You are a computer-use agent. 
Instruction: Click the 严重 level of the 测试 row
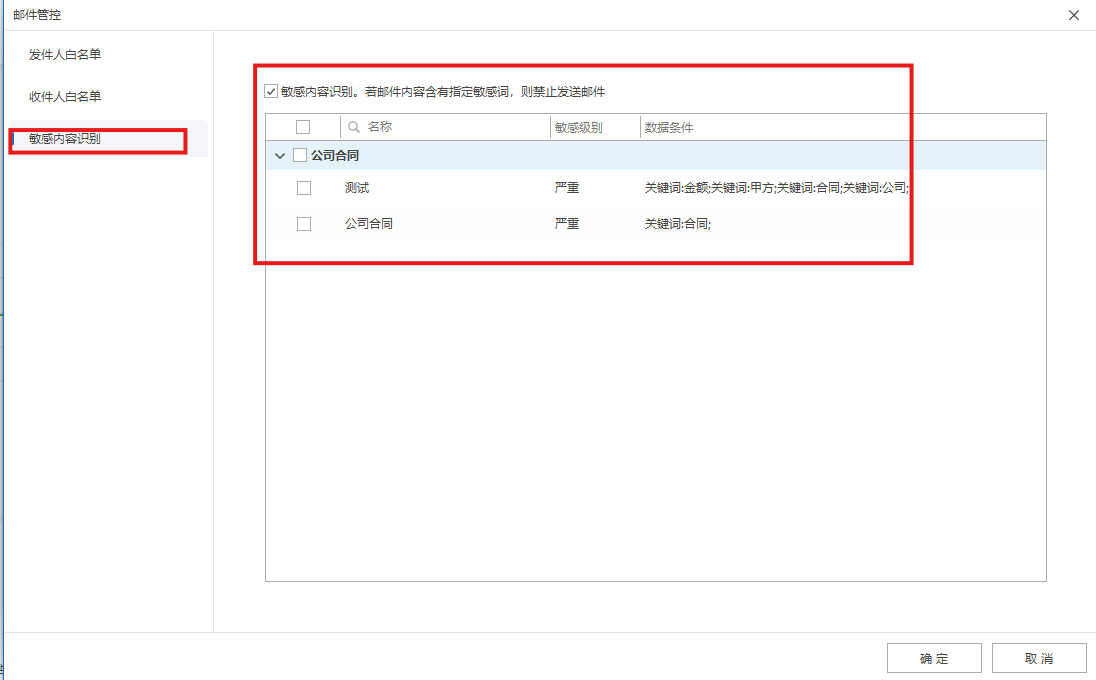click(567, 187)
